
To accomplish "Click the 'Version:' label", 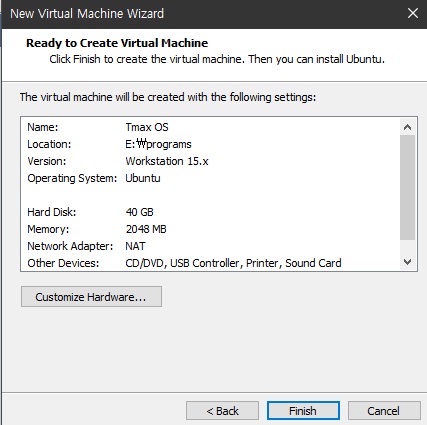I will click(x=47, y=161).
